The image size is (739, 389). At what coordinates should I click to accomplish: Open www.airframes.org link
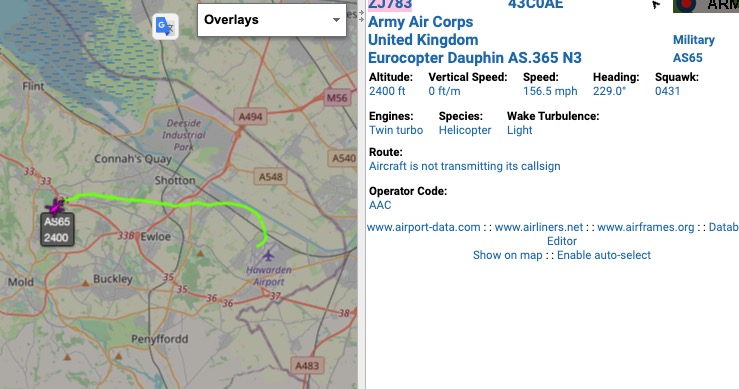[646, 227]
